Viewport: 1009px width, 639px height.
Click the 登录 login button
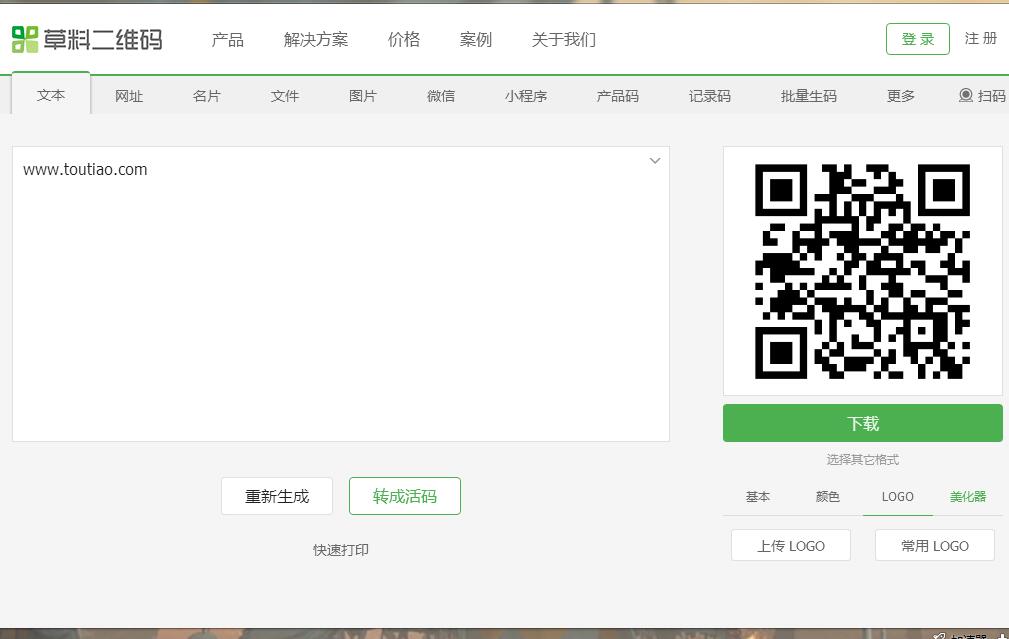[917, 39]
